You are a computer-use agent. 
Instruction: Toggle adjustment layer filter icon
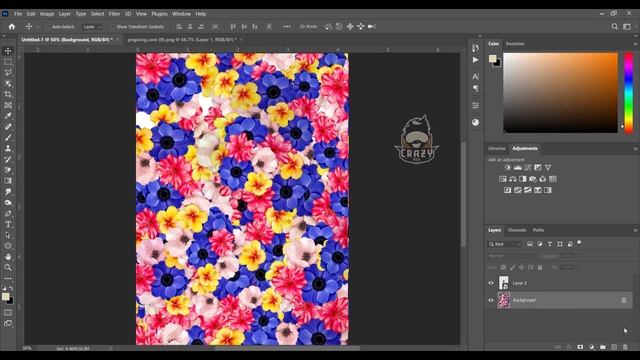[x=540, y=244]
